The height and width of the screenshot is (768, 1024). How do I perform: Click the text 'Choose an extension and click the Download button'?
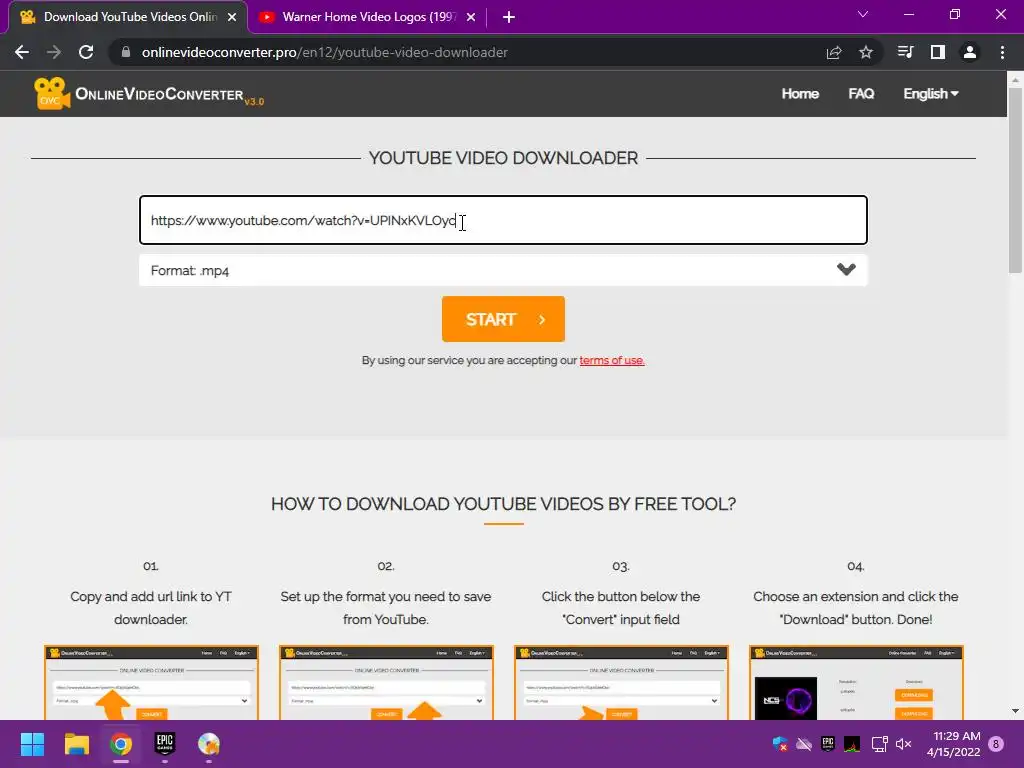[x=856, y=608]
